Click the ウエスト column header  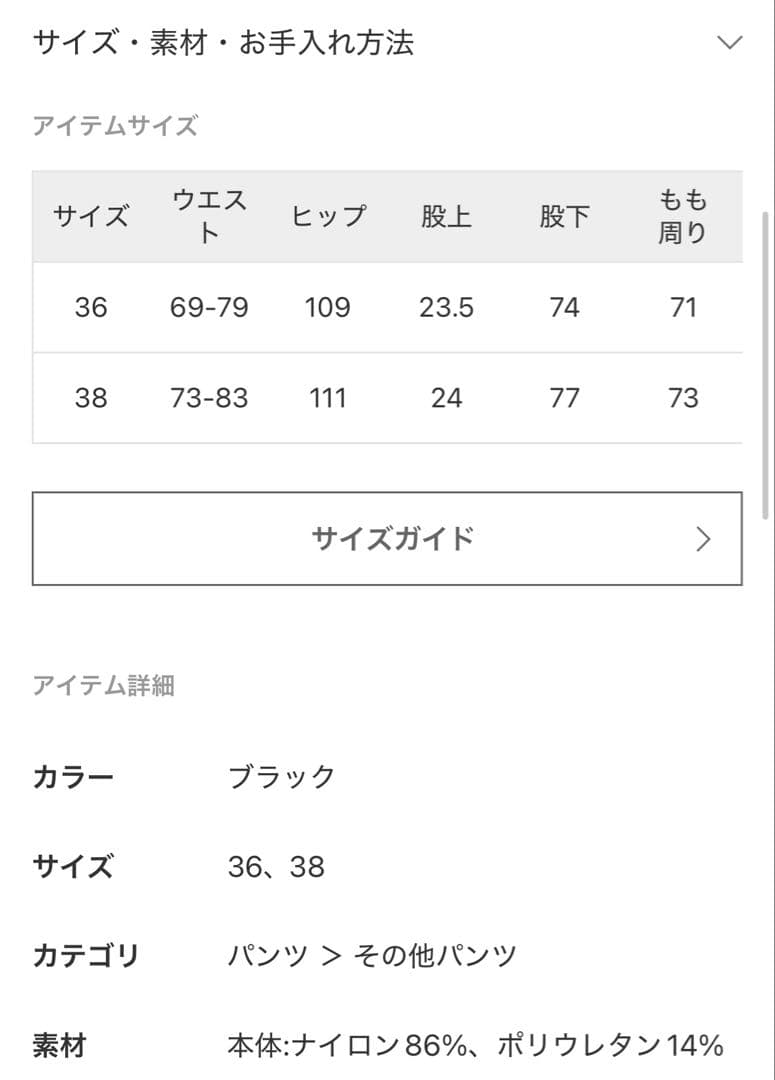210,217
